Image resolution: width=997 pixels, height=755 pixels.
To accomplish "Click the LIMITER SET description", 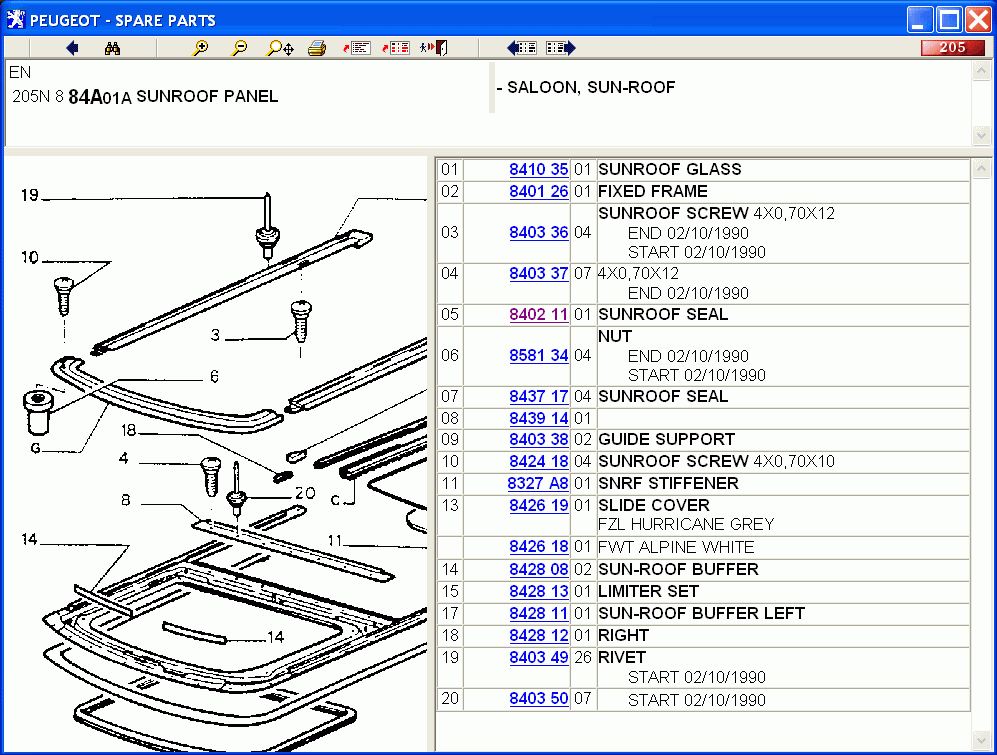I will point(649,592).
